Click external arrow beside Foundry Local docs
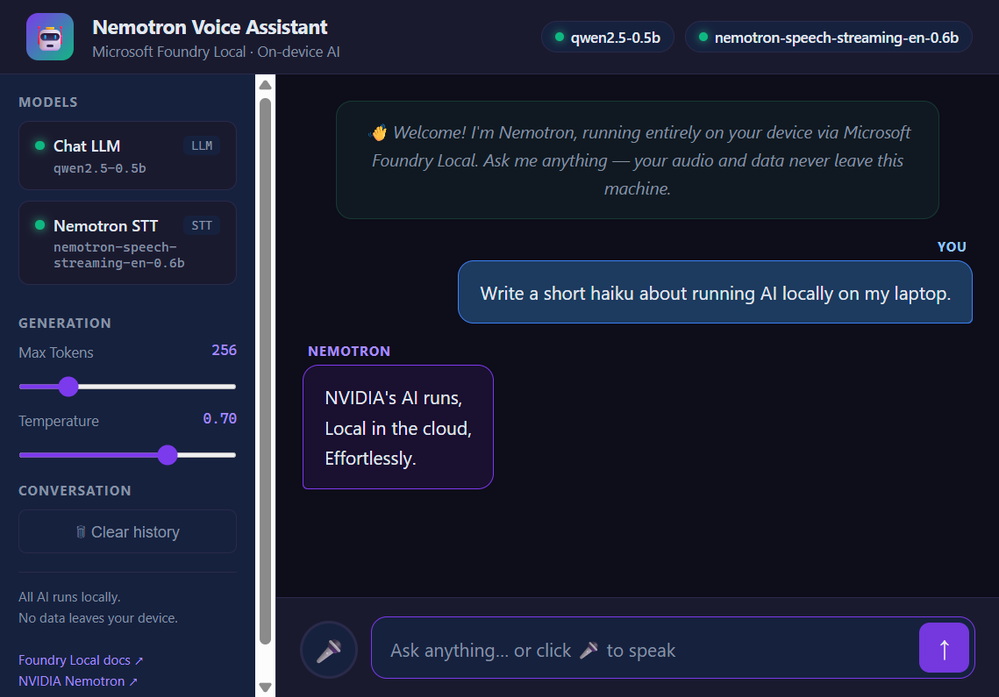999x697 pixels. [x=140, y=661]
